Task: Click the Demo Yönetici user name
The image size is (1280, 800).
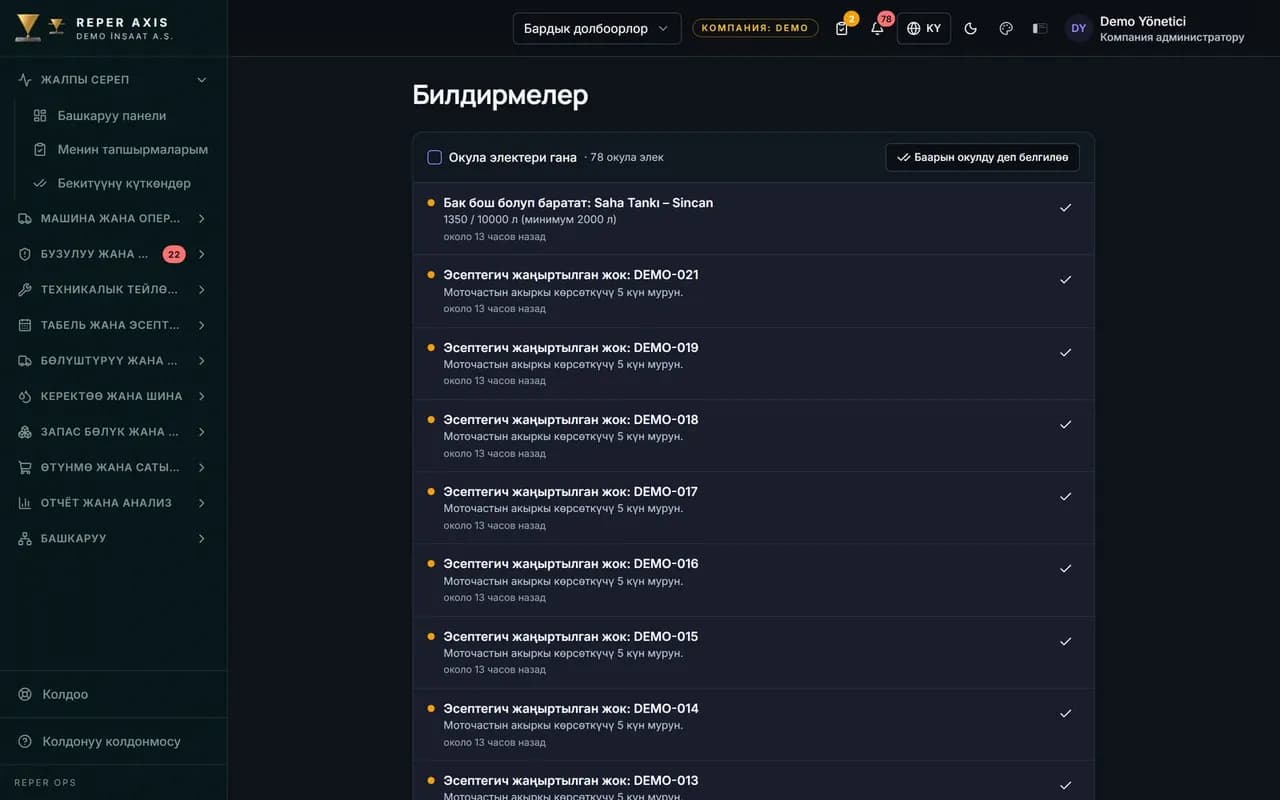Action: 1143,21
